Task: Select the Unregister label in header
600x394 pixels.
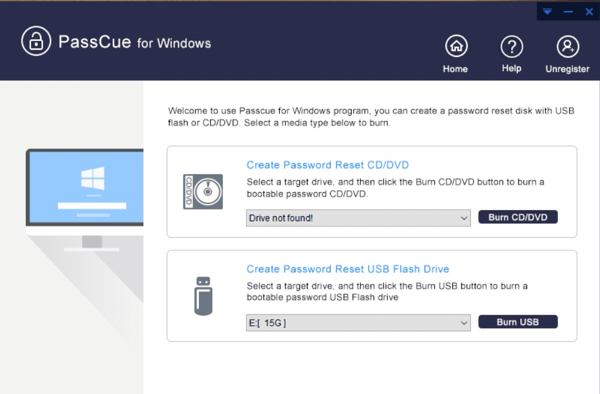Action: pyautogui.click(x=567, y=69)
